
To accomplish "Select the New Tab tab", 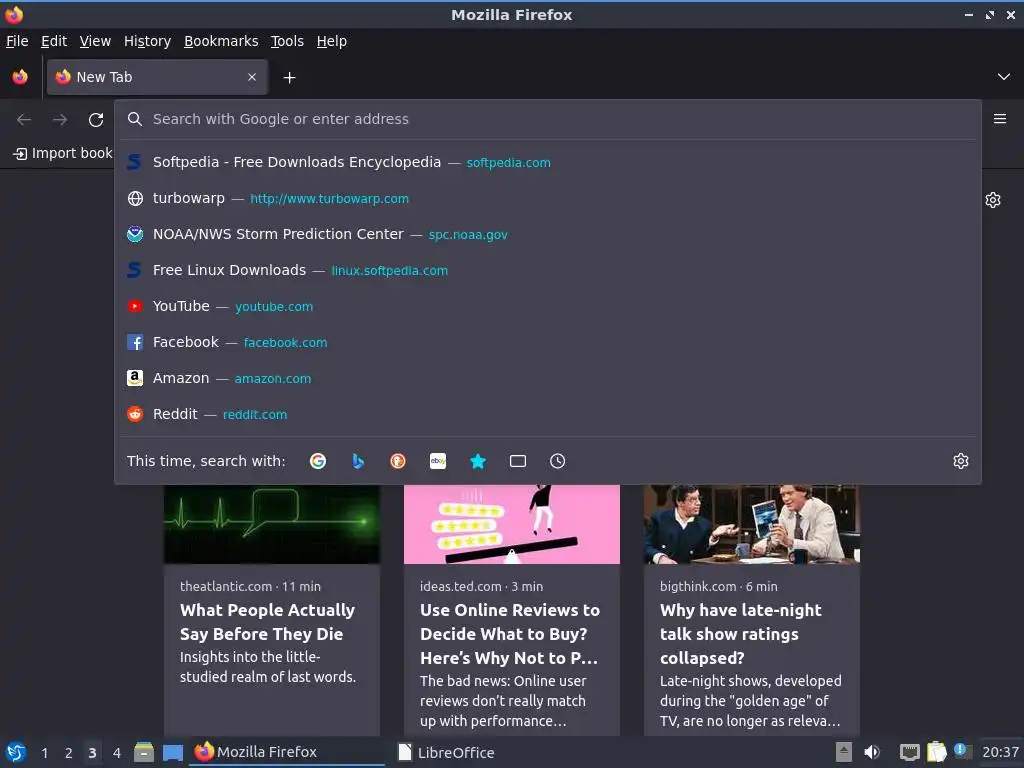I will click(157, 77).
